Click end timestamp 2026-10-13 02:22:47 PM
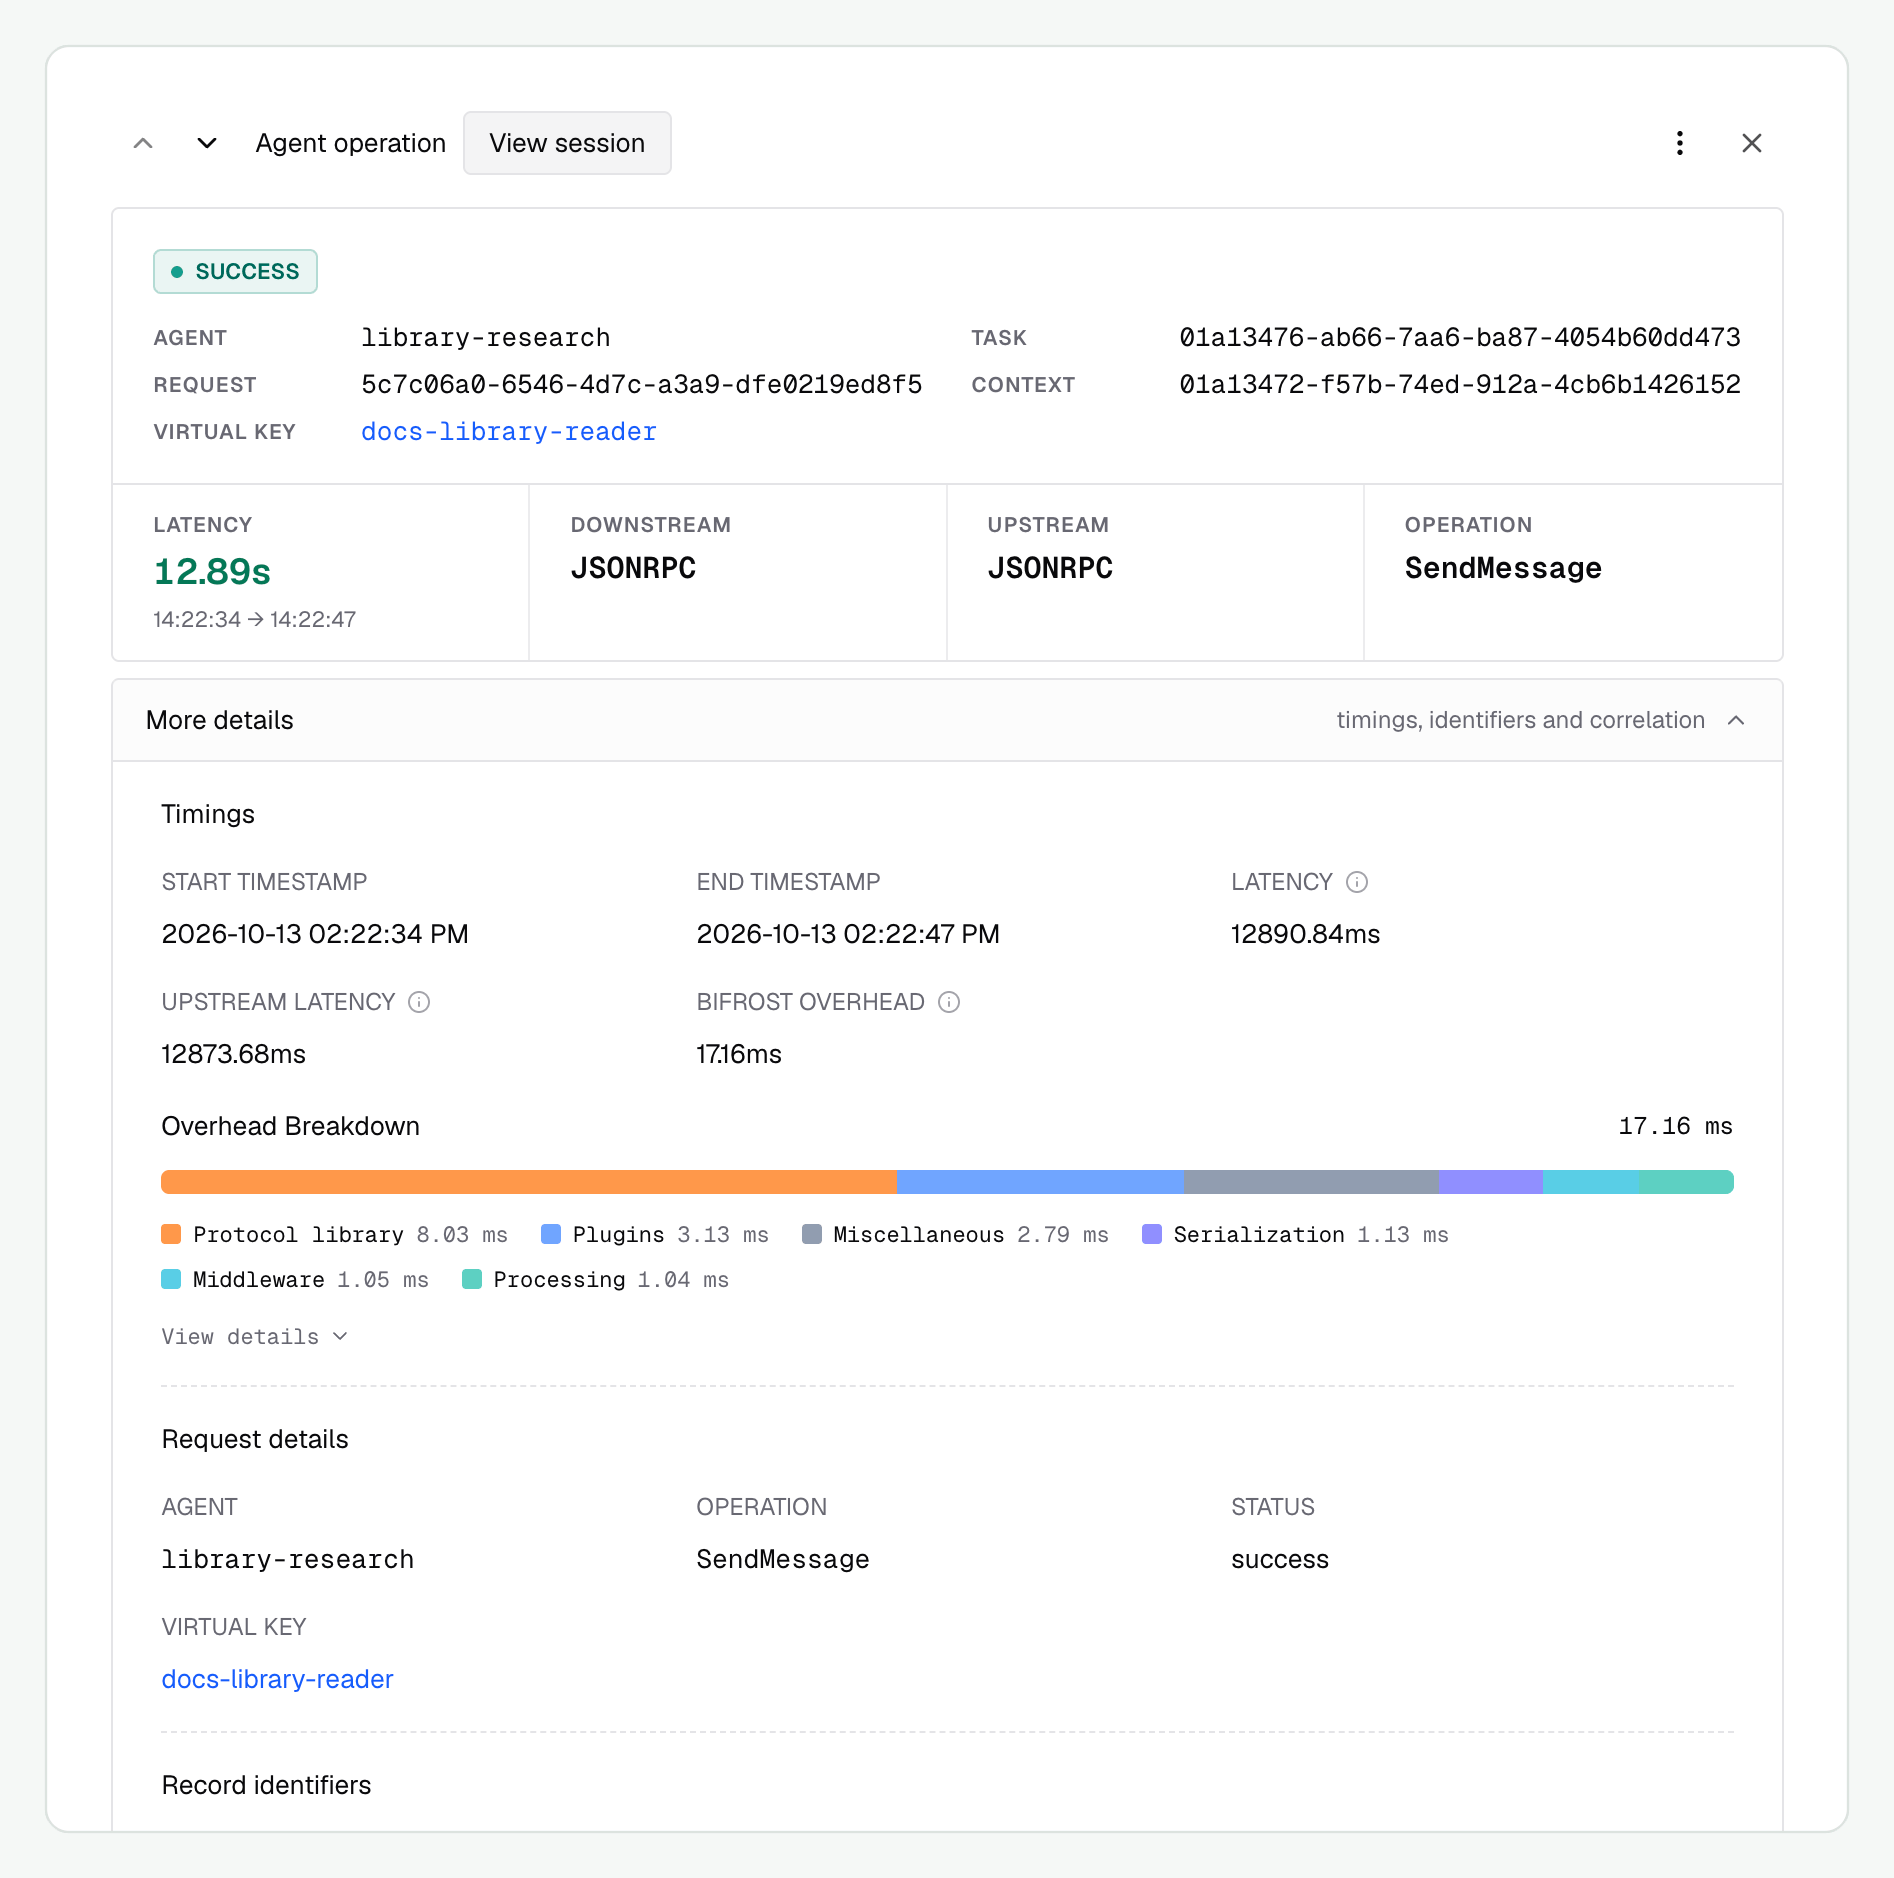 click(848, 934)
